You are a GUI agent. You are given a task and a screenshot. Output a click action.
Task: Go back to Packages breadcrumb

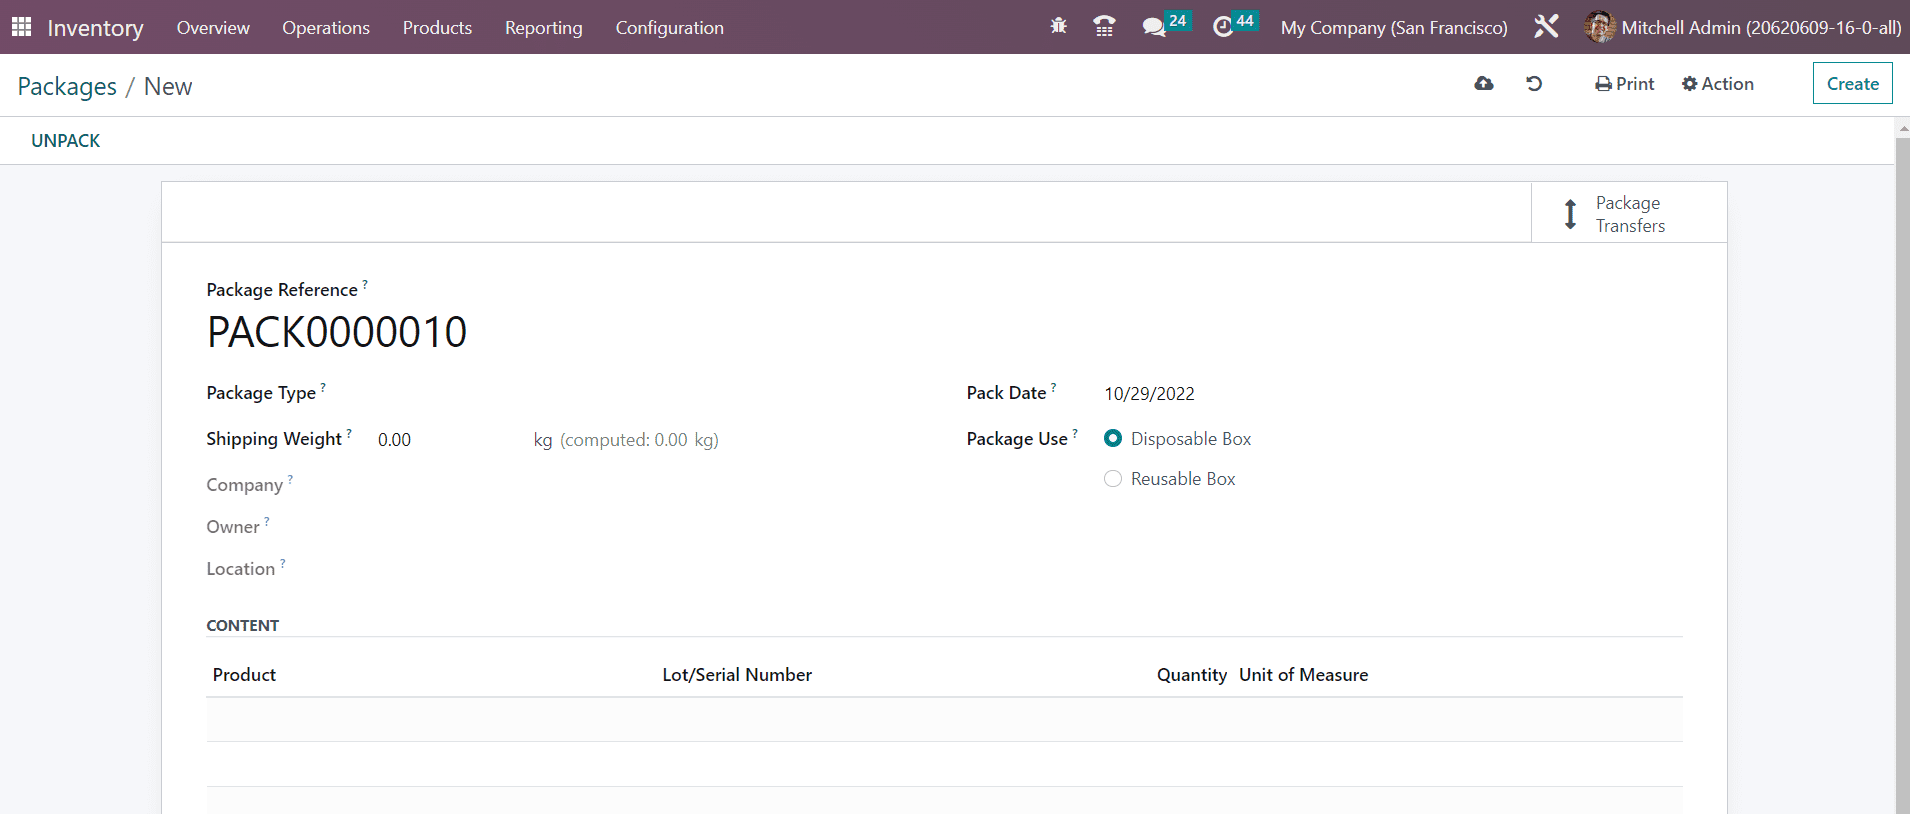pos(67,87)
